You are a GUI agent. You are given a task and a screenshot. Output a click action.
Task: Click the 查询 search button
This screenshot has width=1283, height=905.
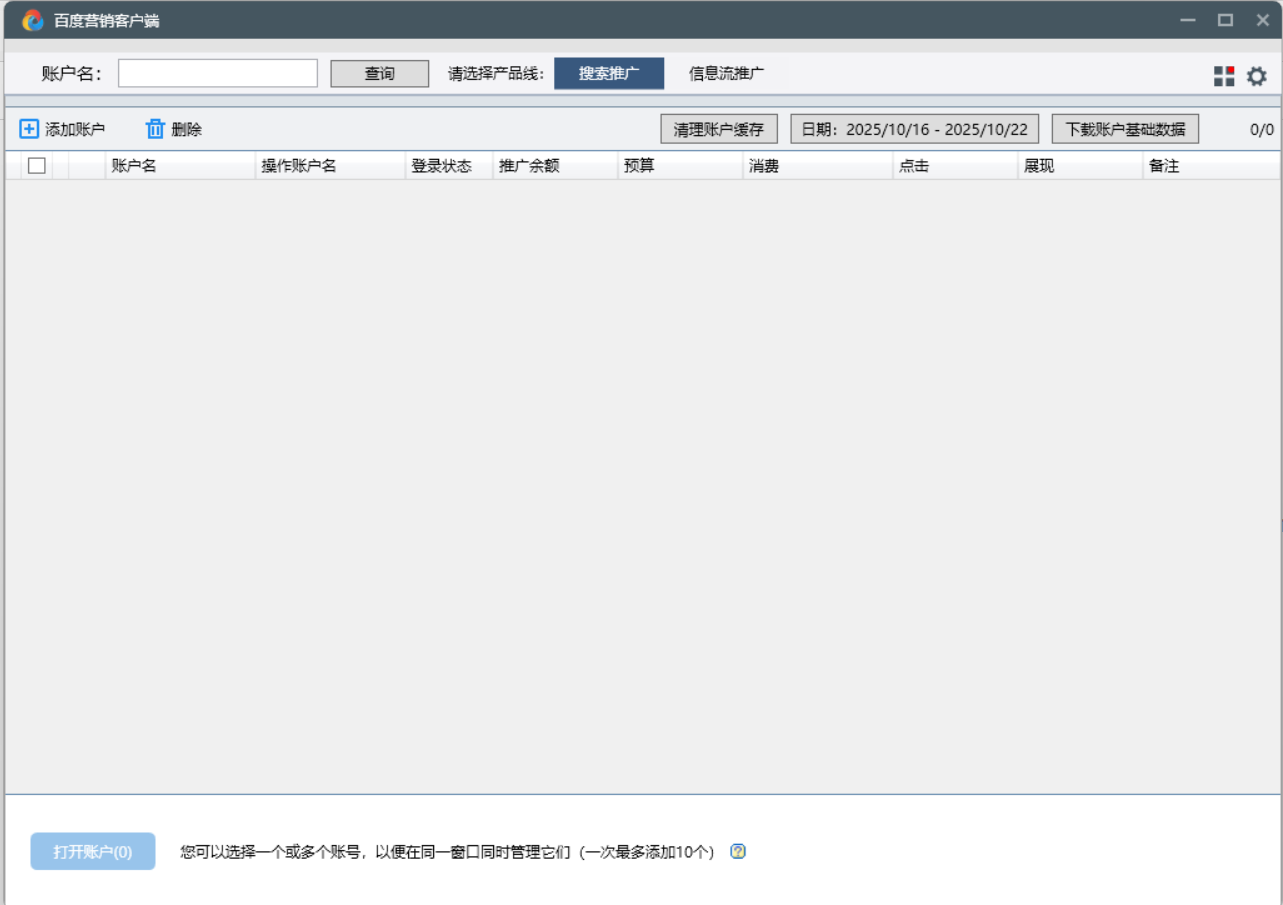pyautogui.click(x=379, y=72)
